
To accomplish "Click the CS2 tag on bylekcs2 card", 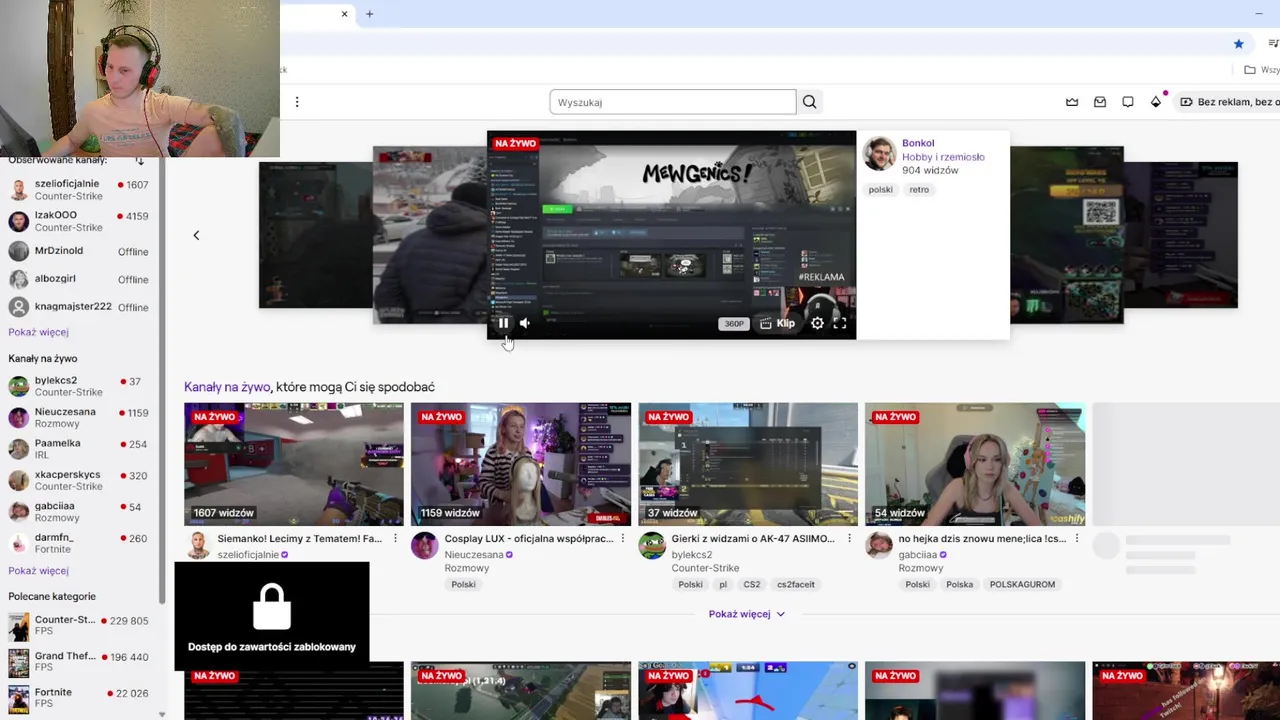I will click(x=752, y=584).
